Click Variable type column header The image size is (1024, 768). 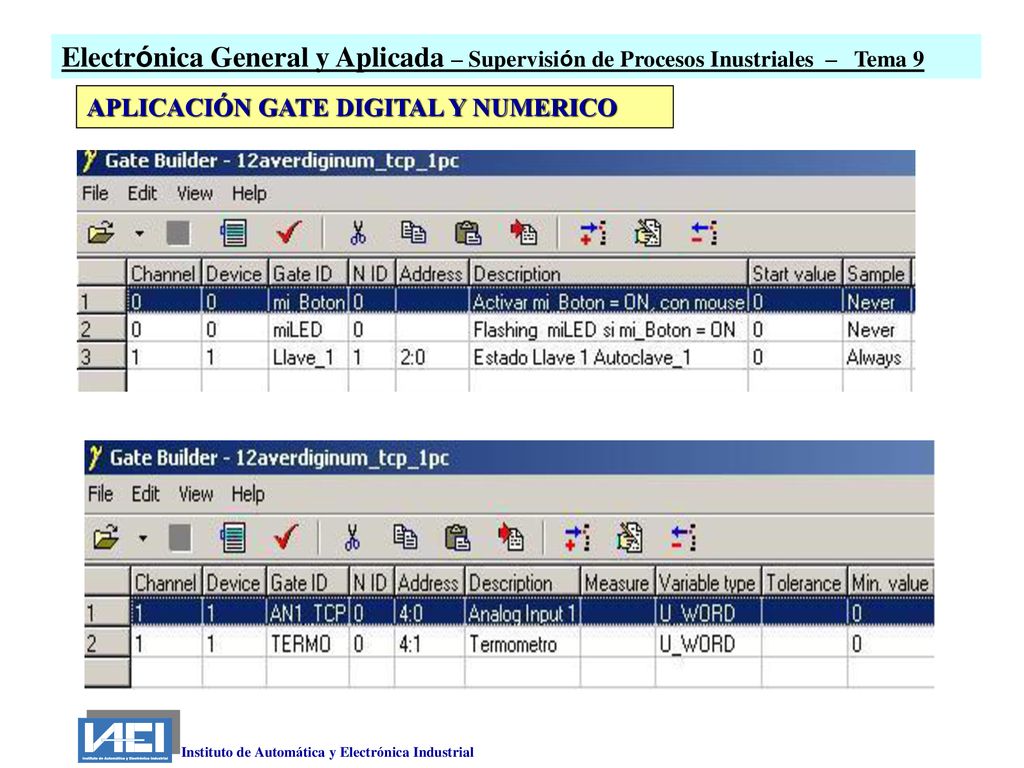(x=707, y=583)
